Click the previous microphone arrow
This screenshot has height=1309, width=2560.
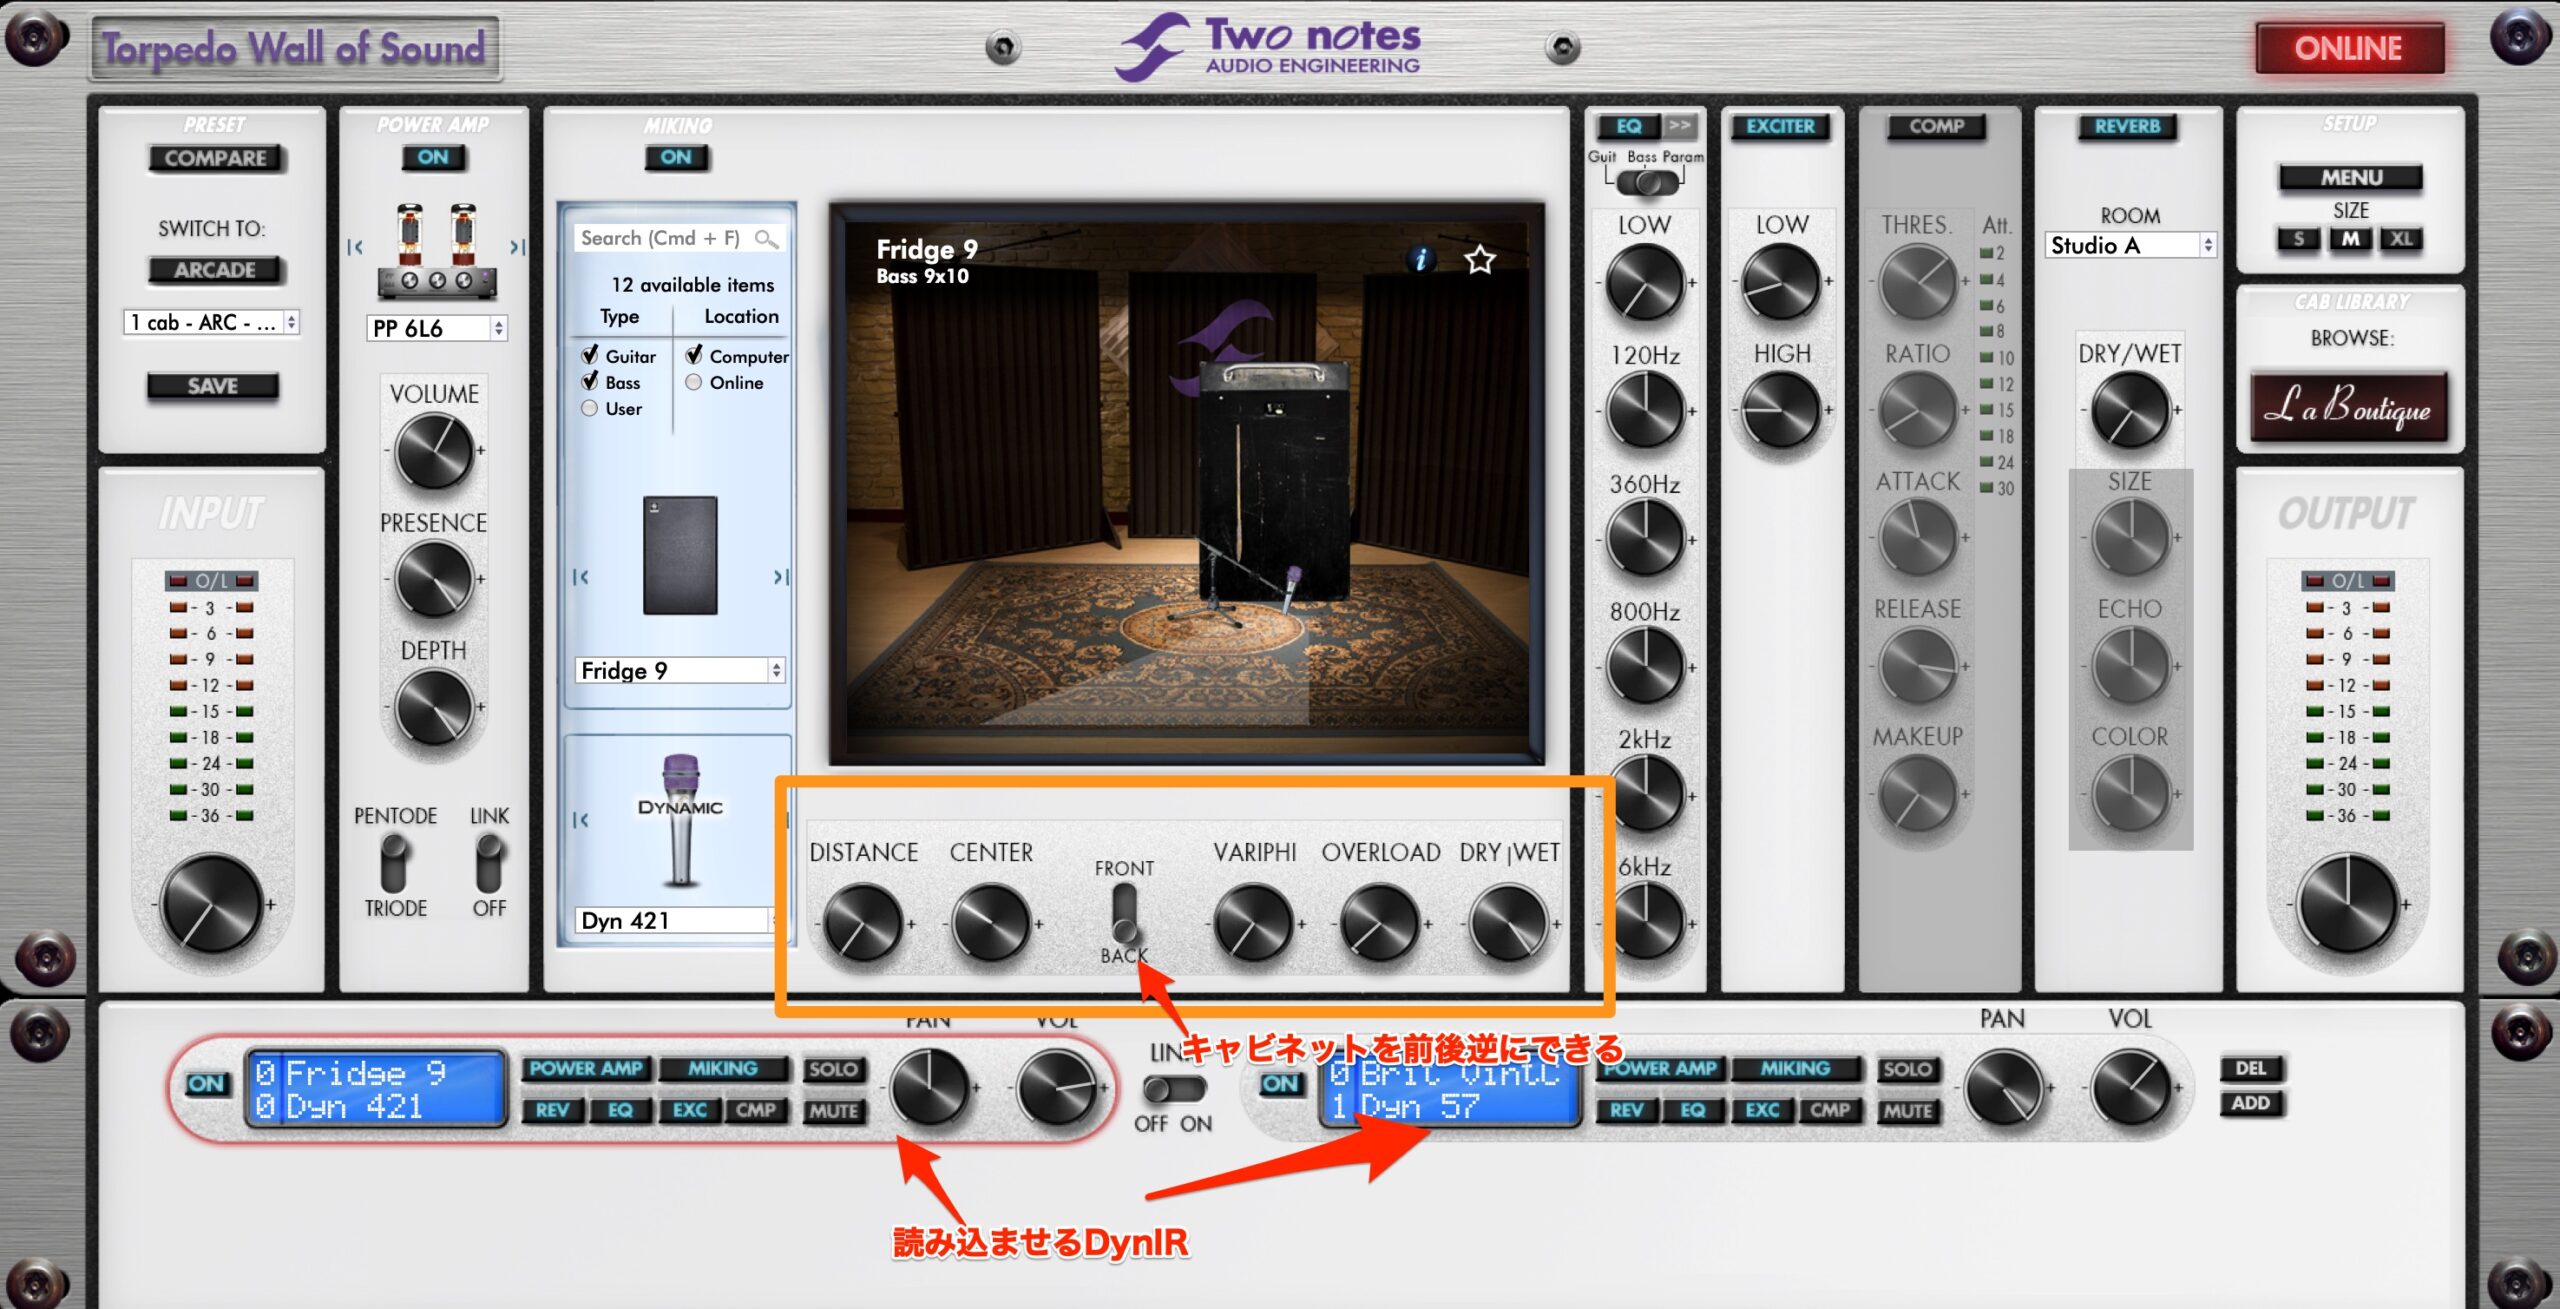tap(580, 820)
